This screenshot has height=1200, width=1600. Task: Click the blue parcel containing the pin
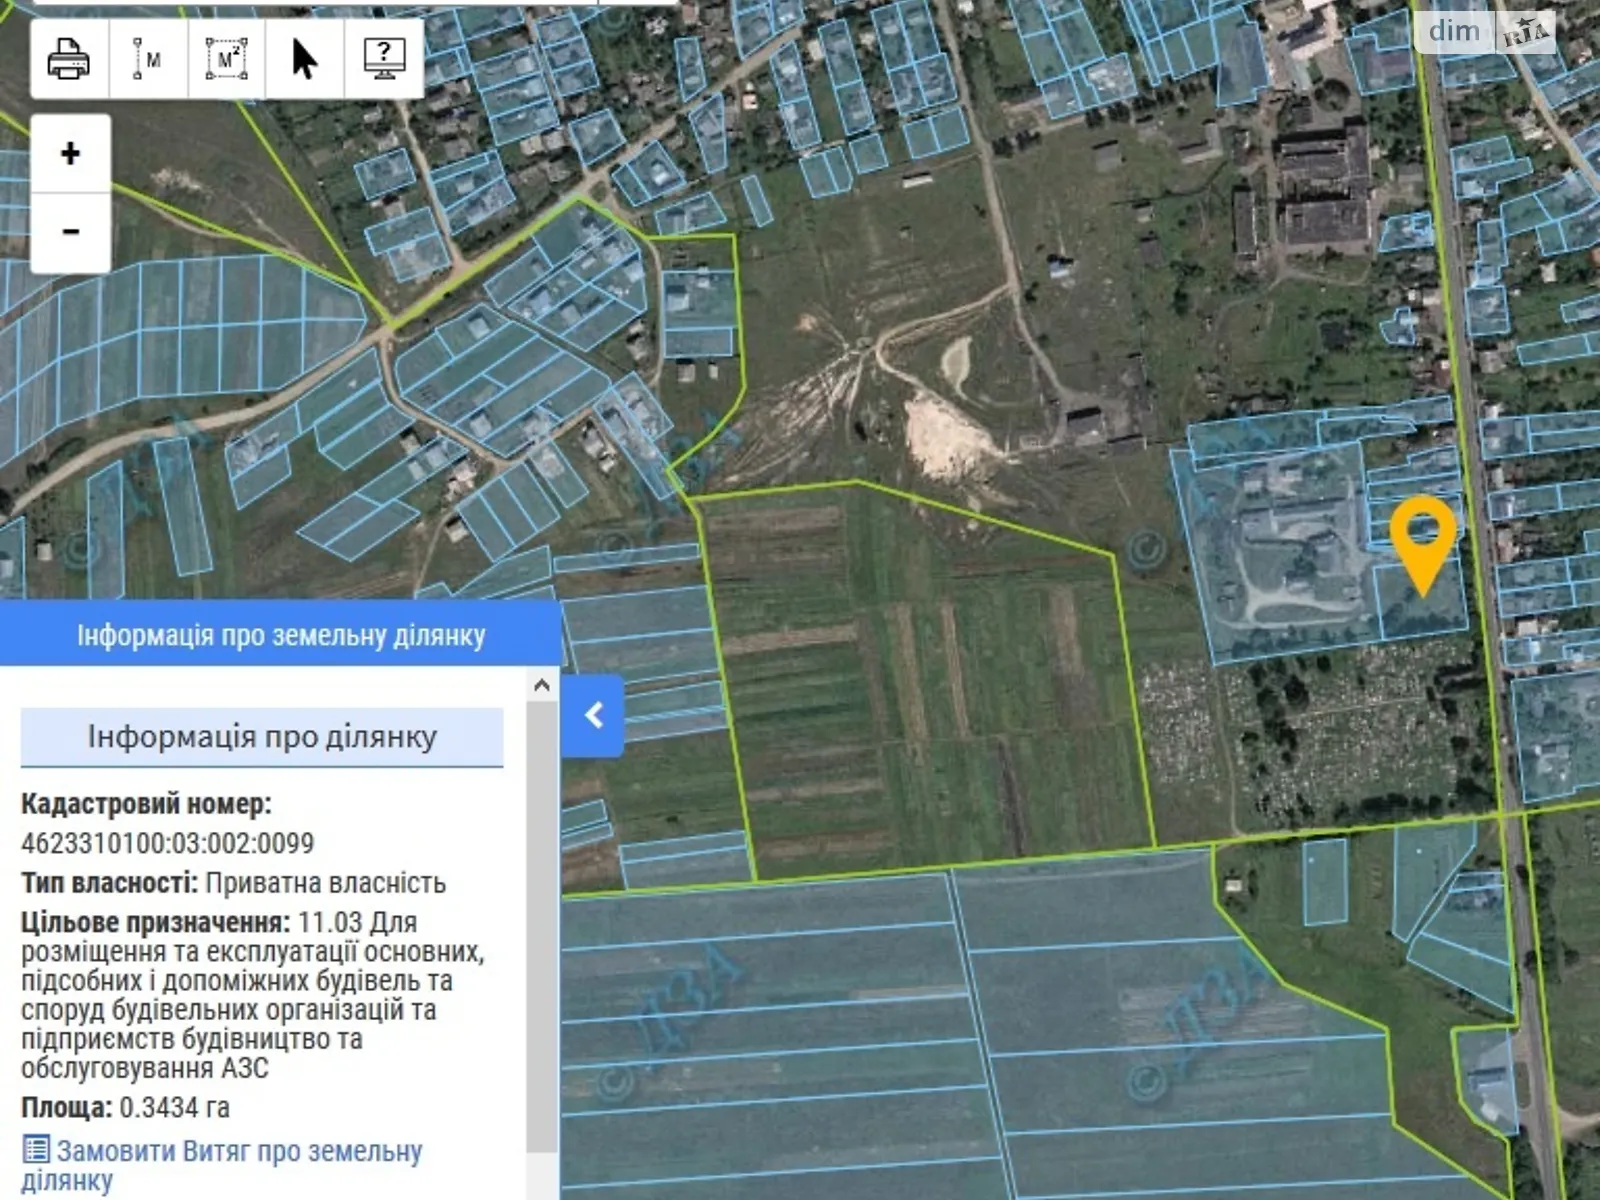pyautogui.click(x=1422, y=598)
